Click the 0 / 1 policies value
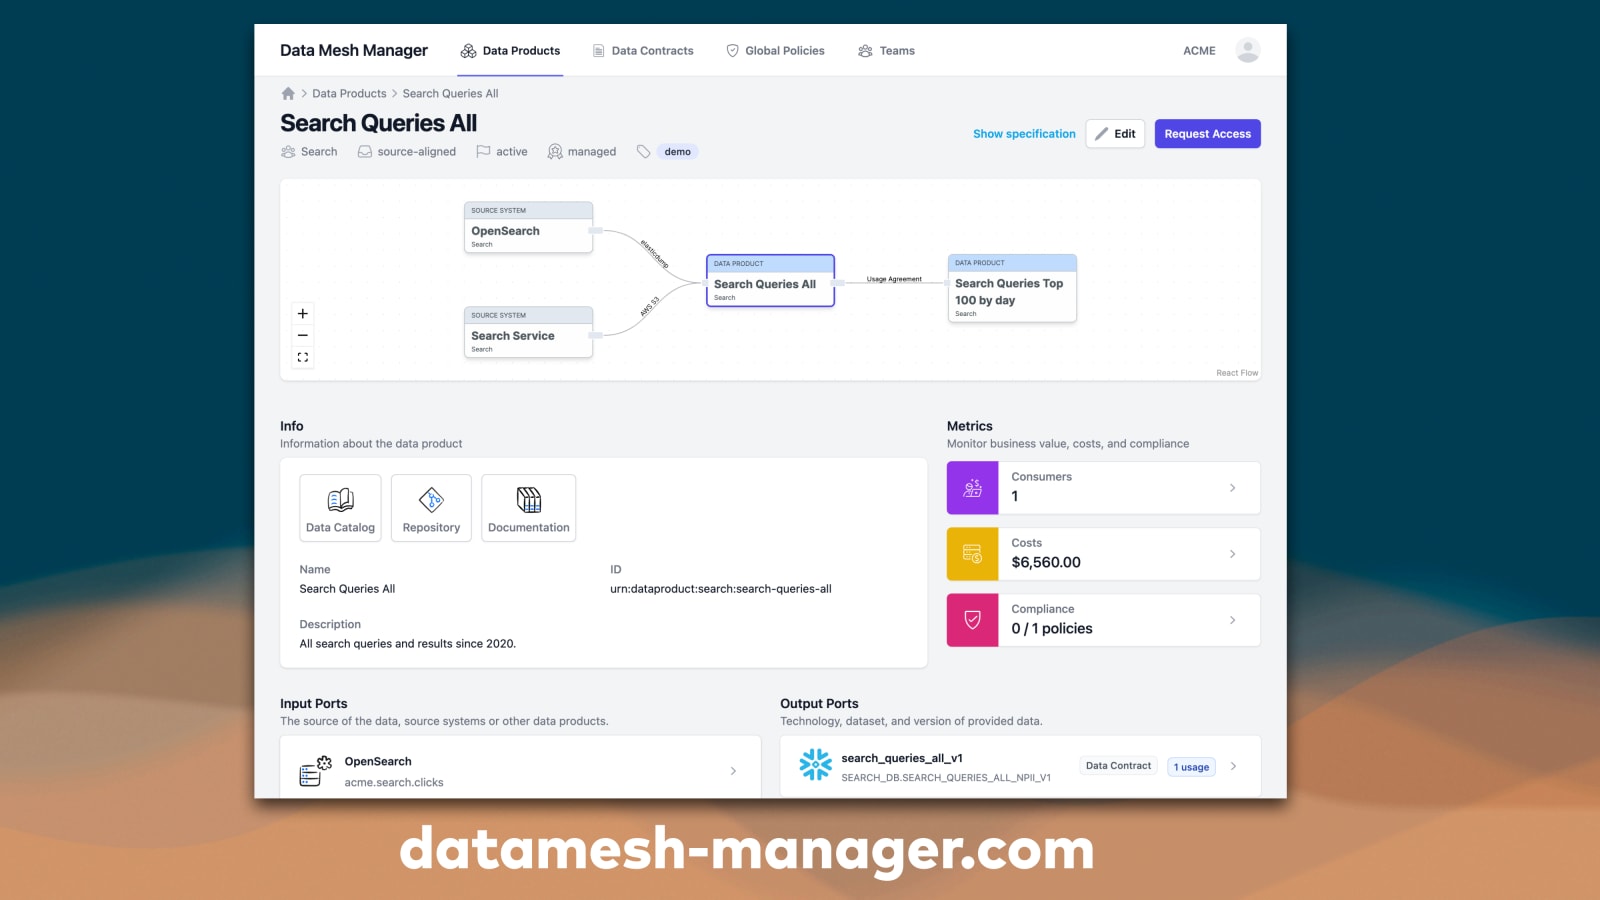Screen dimensions: 1600x900 (x=1052, y=628)
